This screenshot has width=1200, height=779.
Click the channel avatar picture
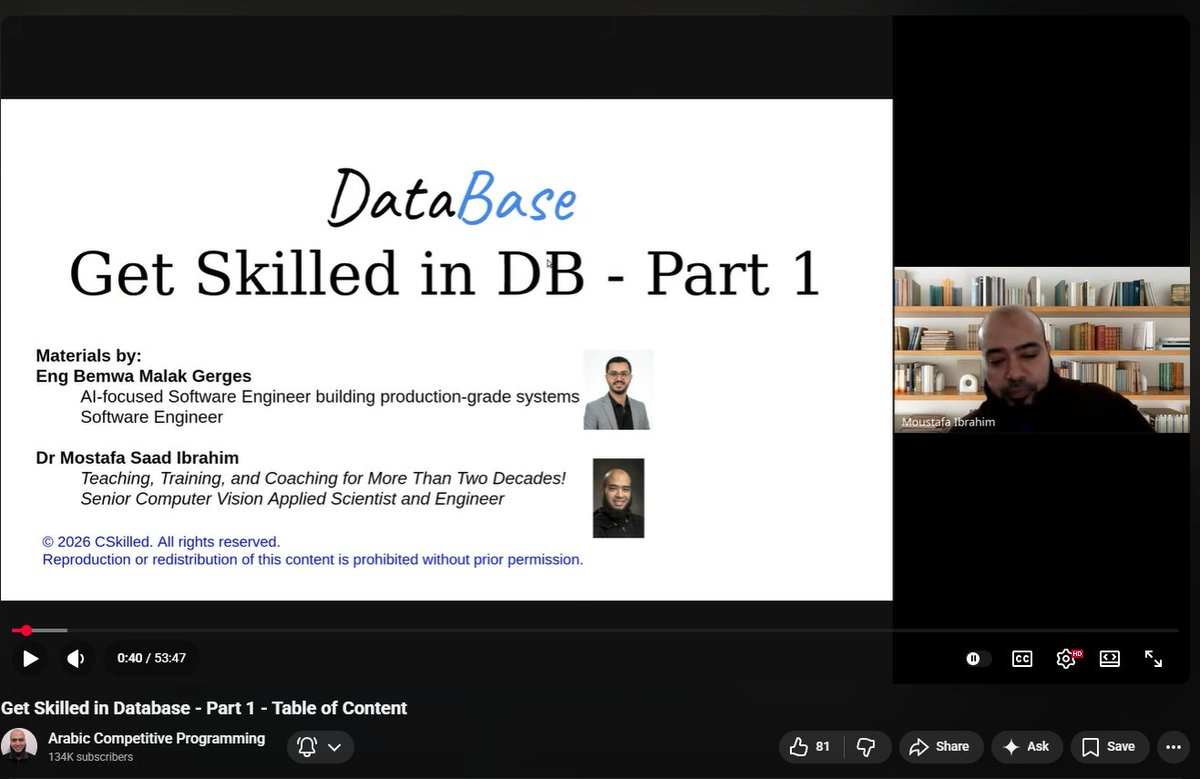[x=19, y=746]
